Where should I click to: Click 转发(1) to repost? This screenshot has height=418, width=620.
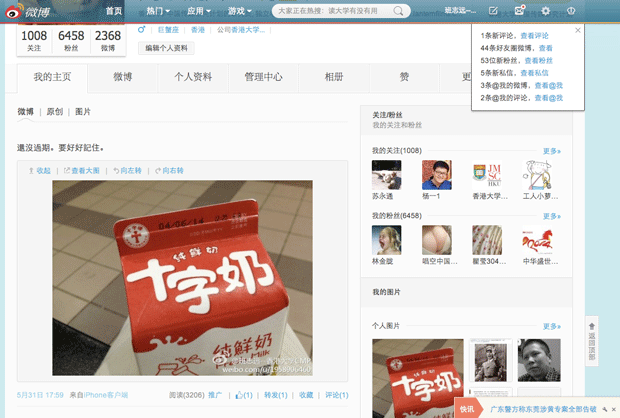276,395
